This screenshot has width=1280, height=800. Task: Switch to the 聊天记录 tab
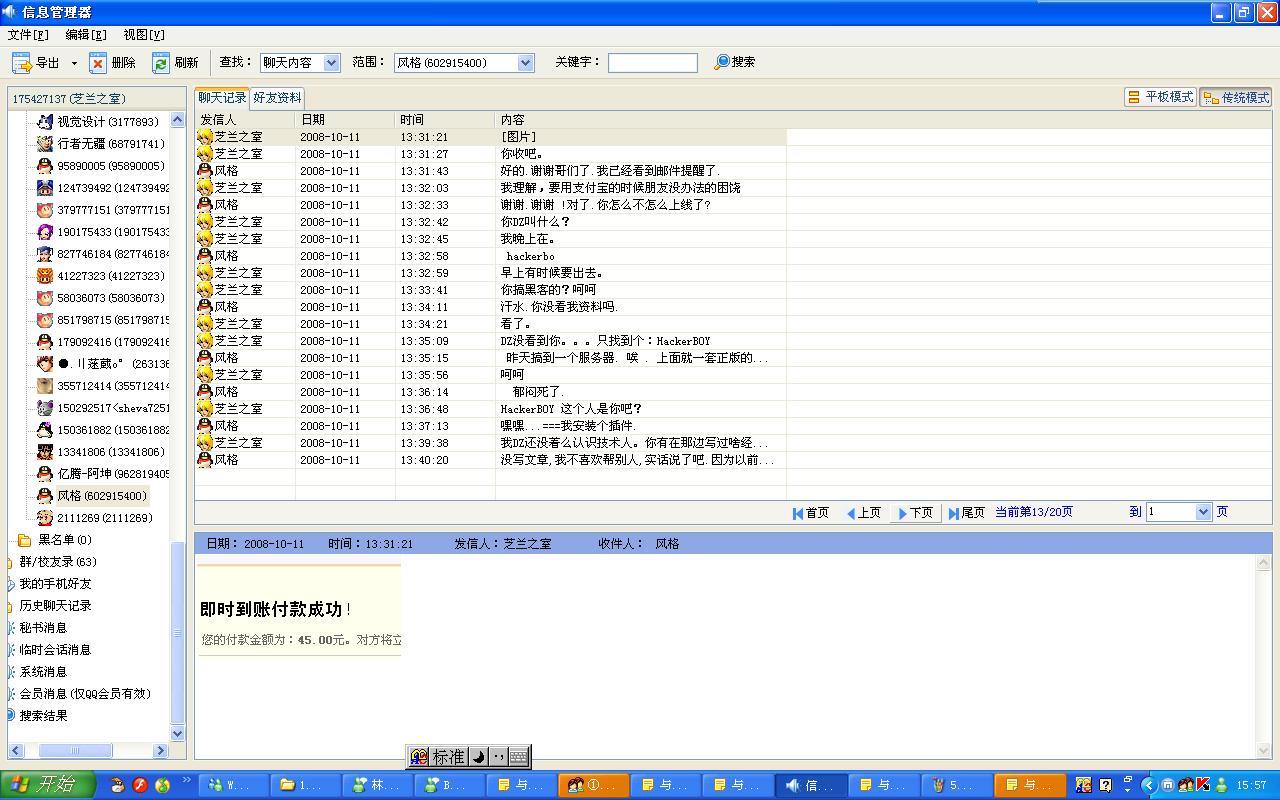(x=221, y=98)
